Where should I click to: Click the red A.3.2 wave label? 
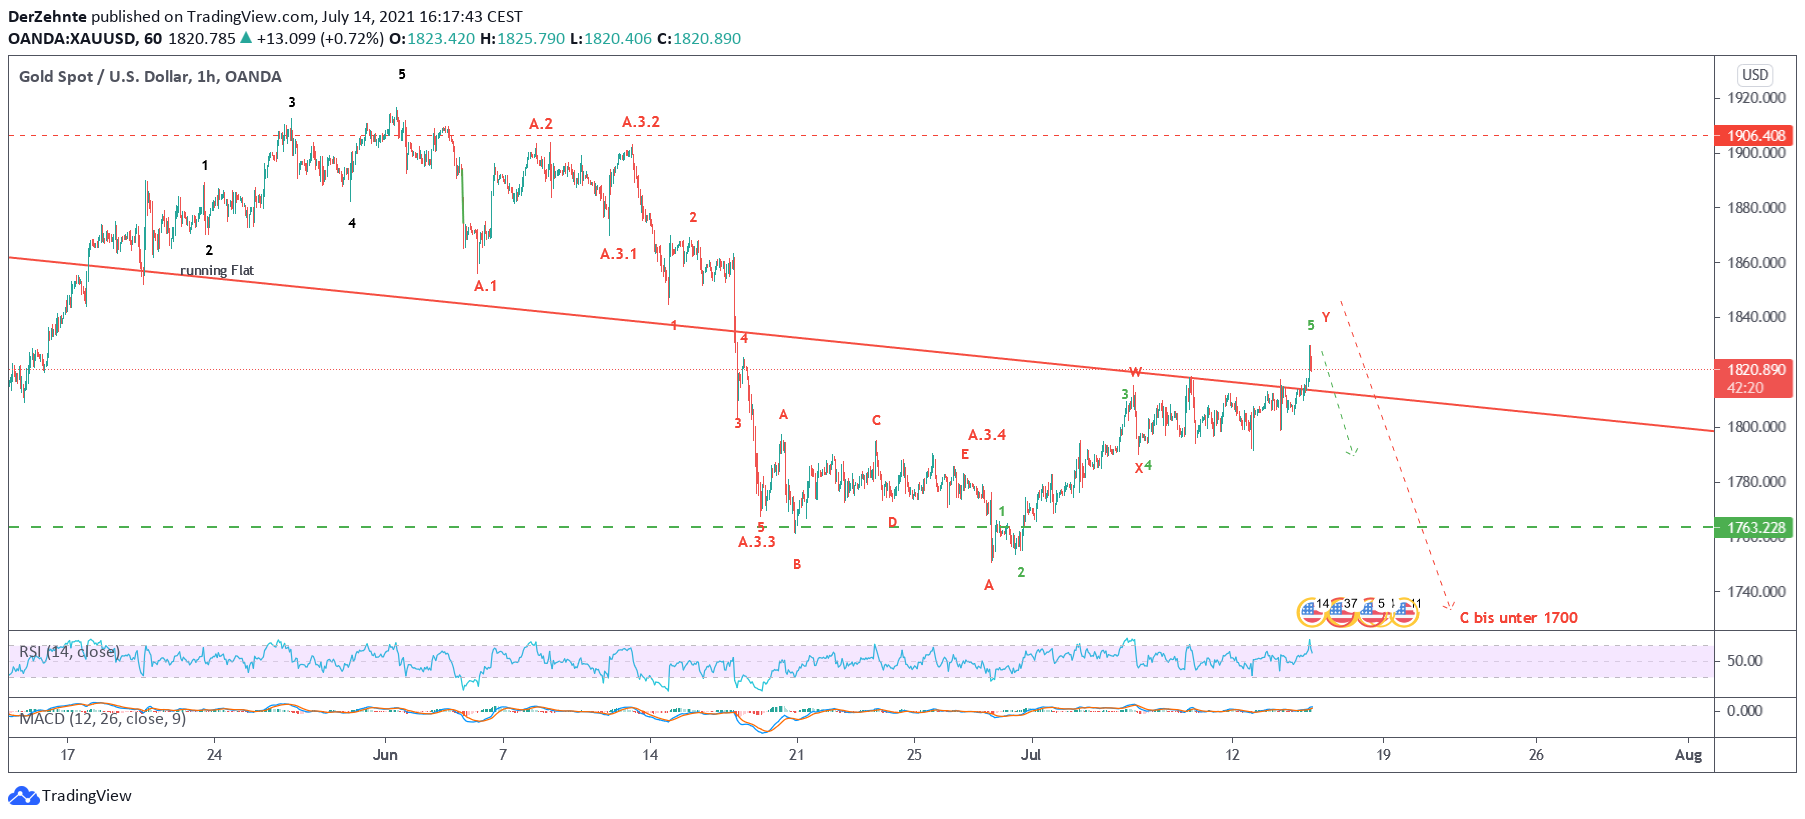(x=641, y=122)
